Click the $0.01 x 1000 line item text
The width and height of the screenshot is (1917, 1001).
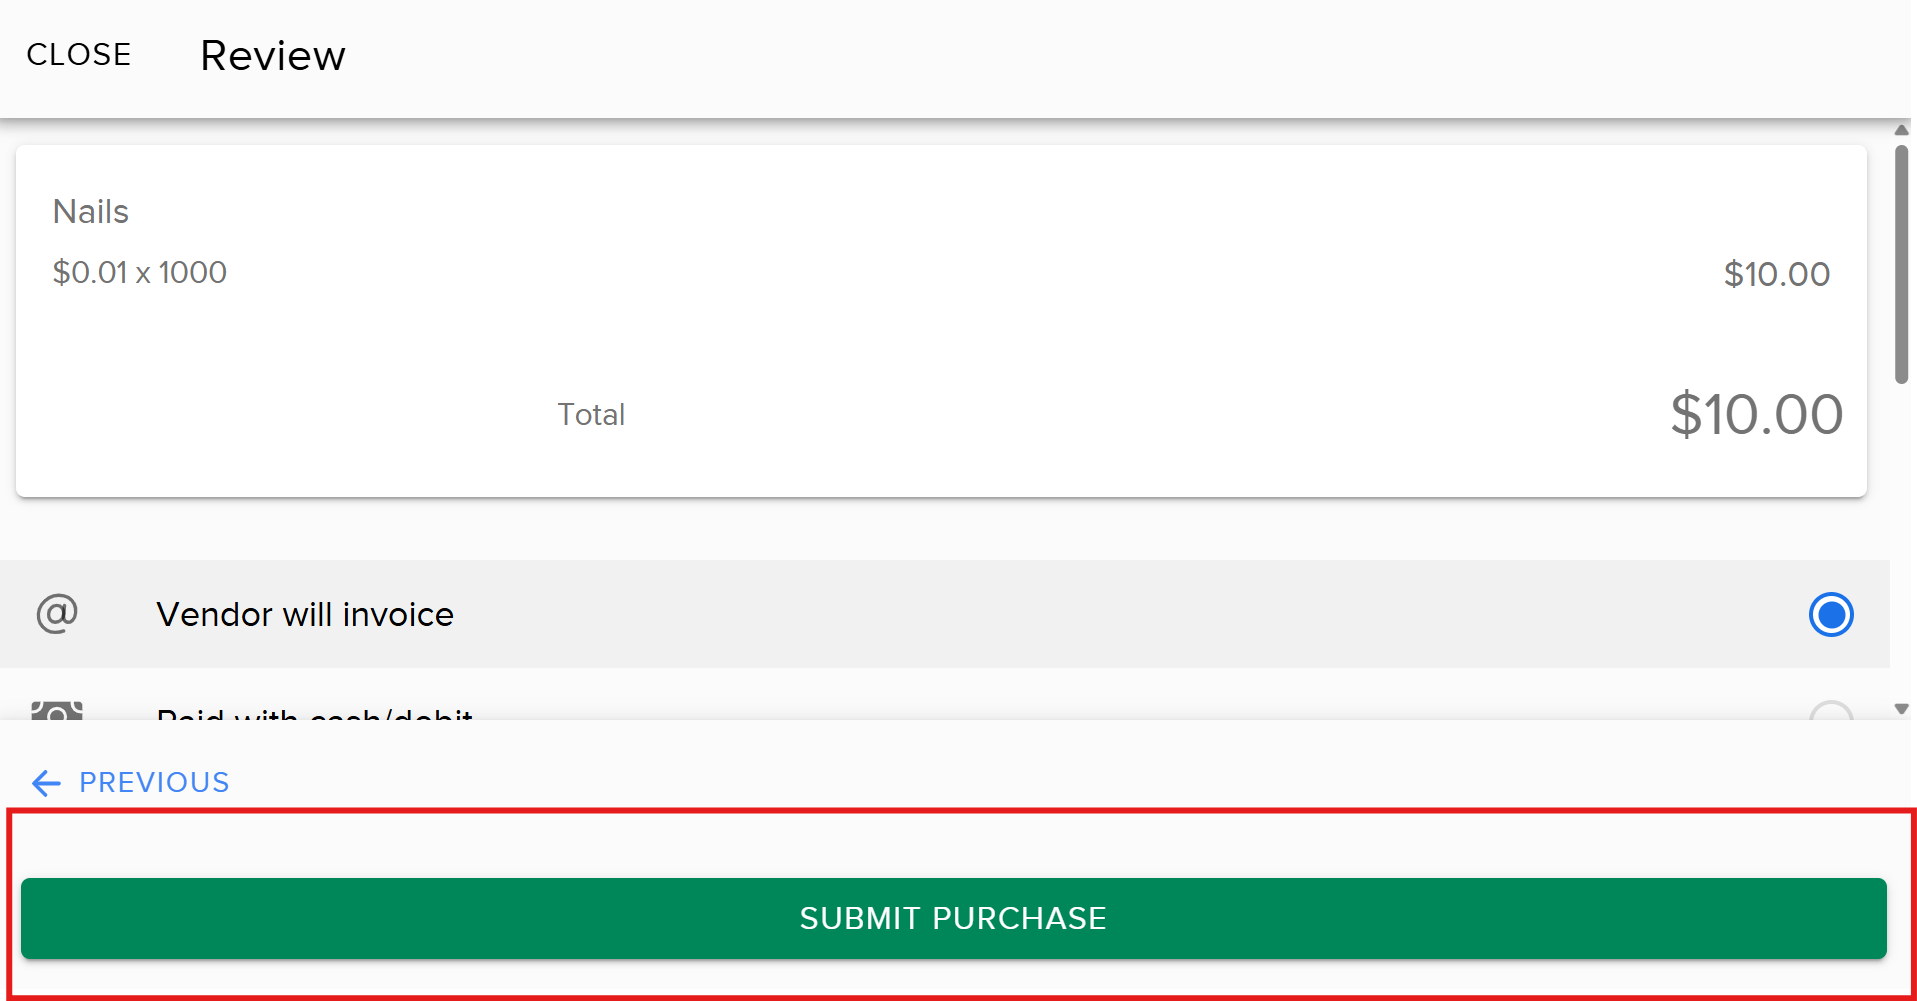coord(139,272)
